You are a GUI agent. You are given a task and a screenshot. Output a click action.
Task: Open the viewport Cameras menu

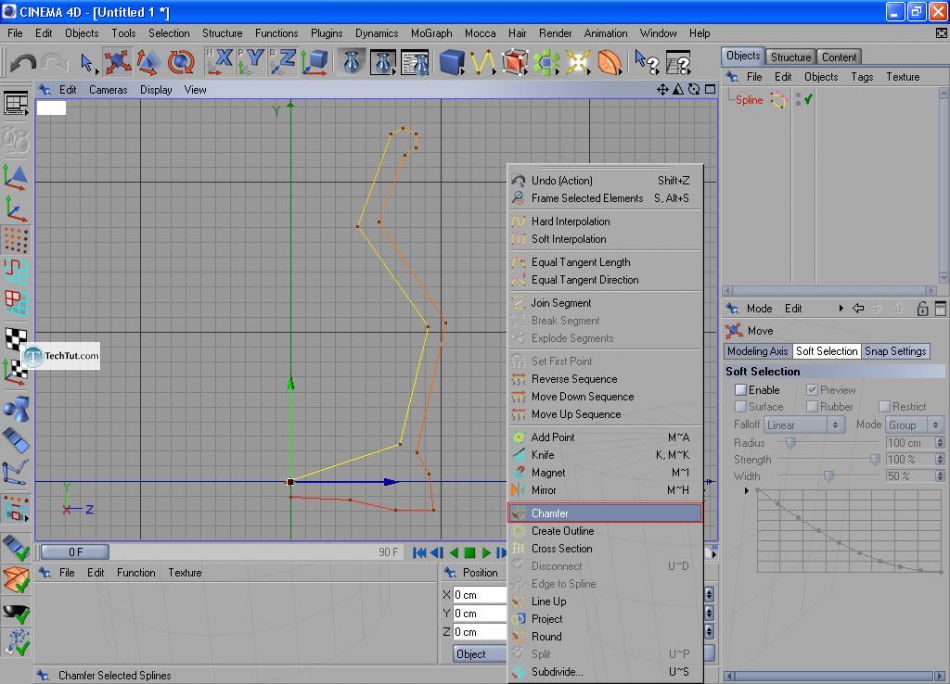point(108,90)
